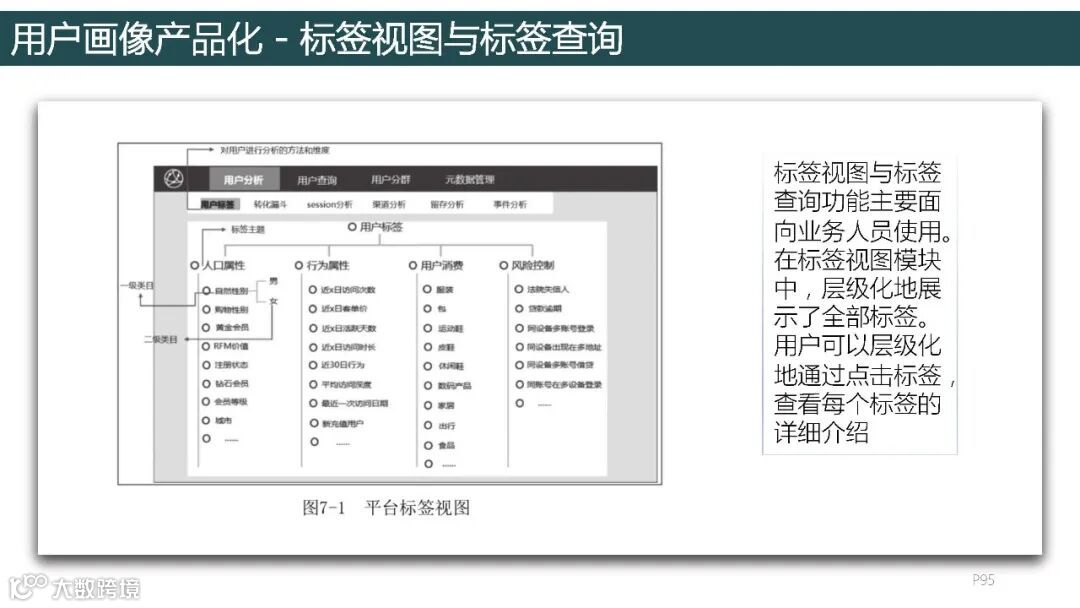
Task: Select the 新充值用户 label
Action: 337,423
